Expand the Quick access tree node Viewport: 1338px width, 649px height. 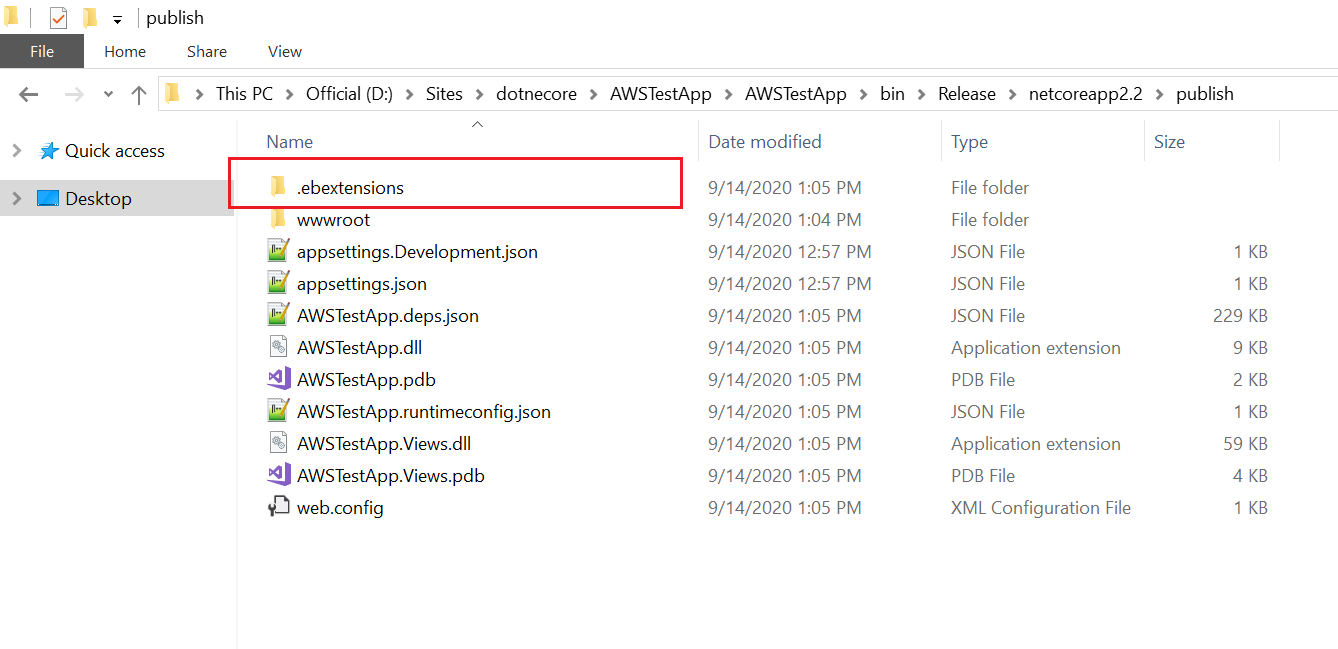(16, 151)
